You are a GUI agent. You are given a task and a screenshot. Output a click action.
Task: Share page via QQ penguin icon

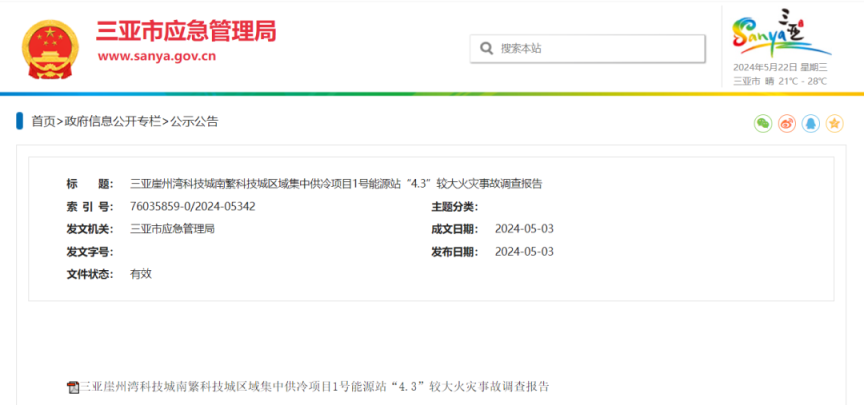(811, 123)
